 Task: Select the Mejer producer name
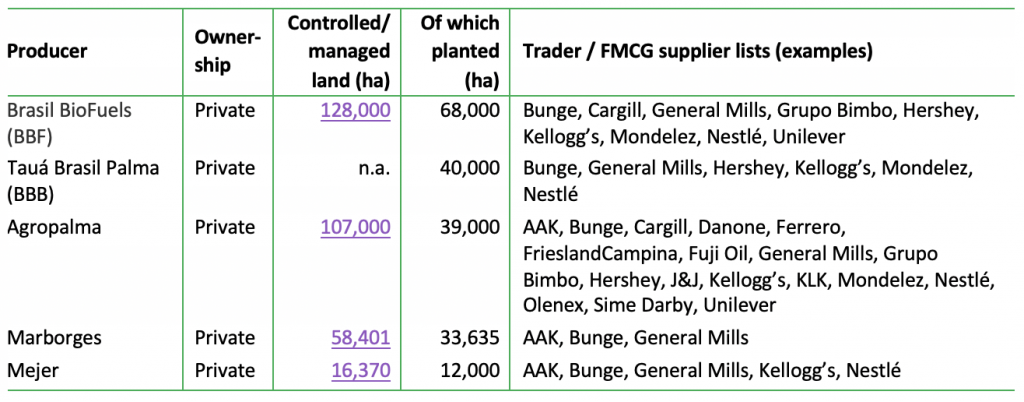[x=32, y=371]
